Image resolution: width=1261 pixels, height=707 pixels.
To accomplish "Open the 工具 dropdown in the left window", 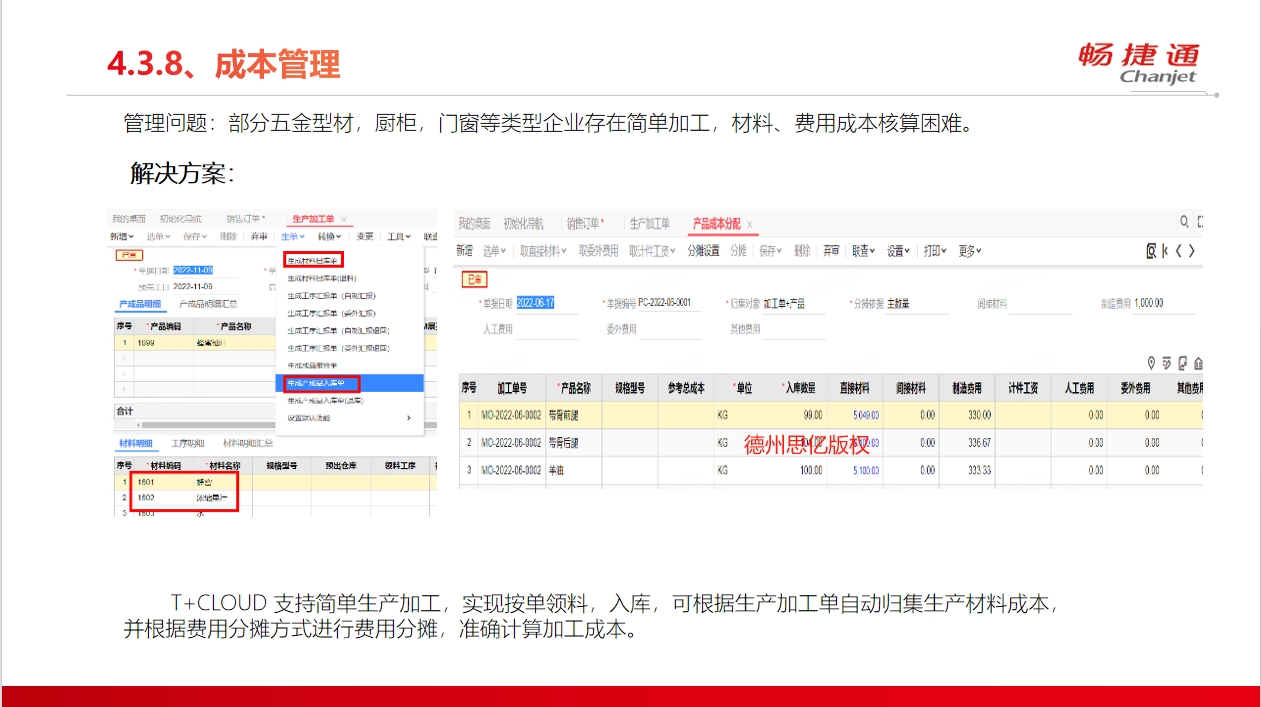I will point(399,237).
